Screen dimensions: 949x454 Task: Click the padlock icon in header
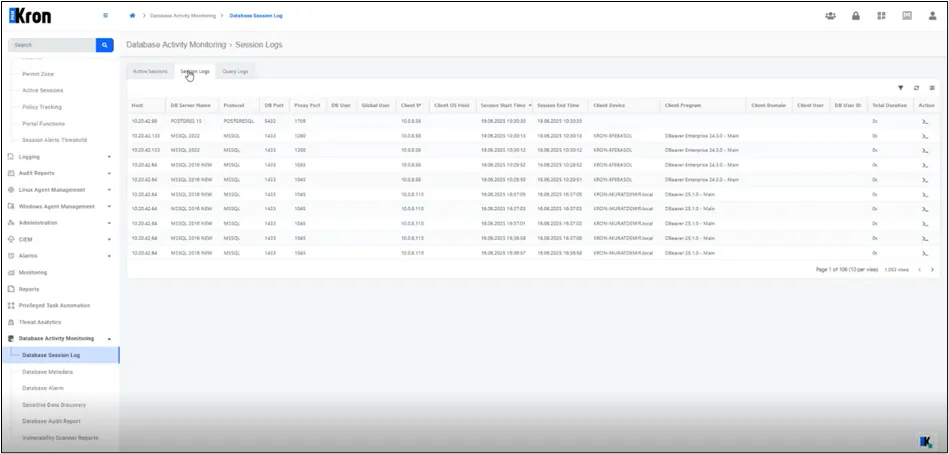856,16
